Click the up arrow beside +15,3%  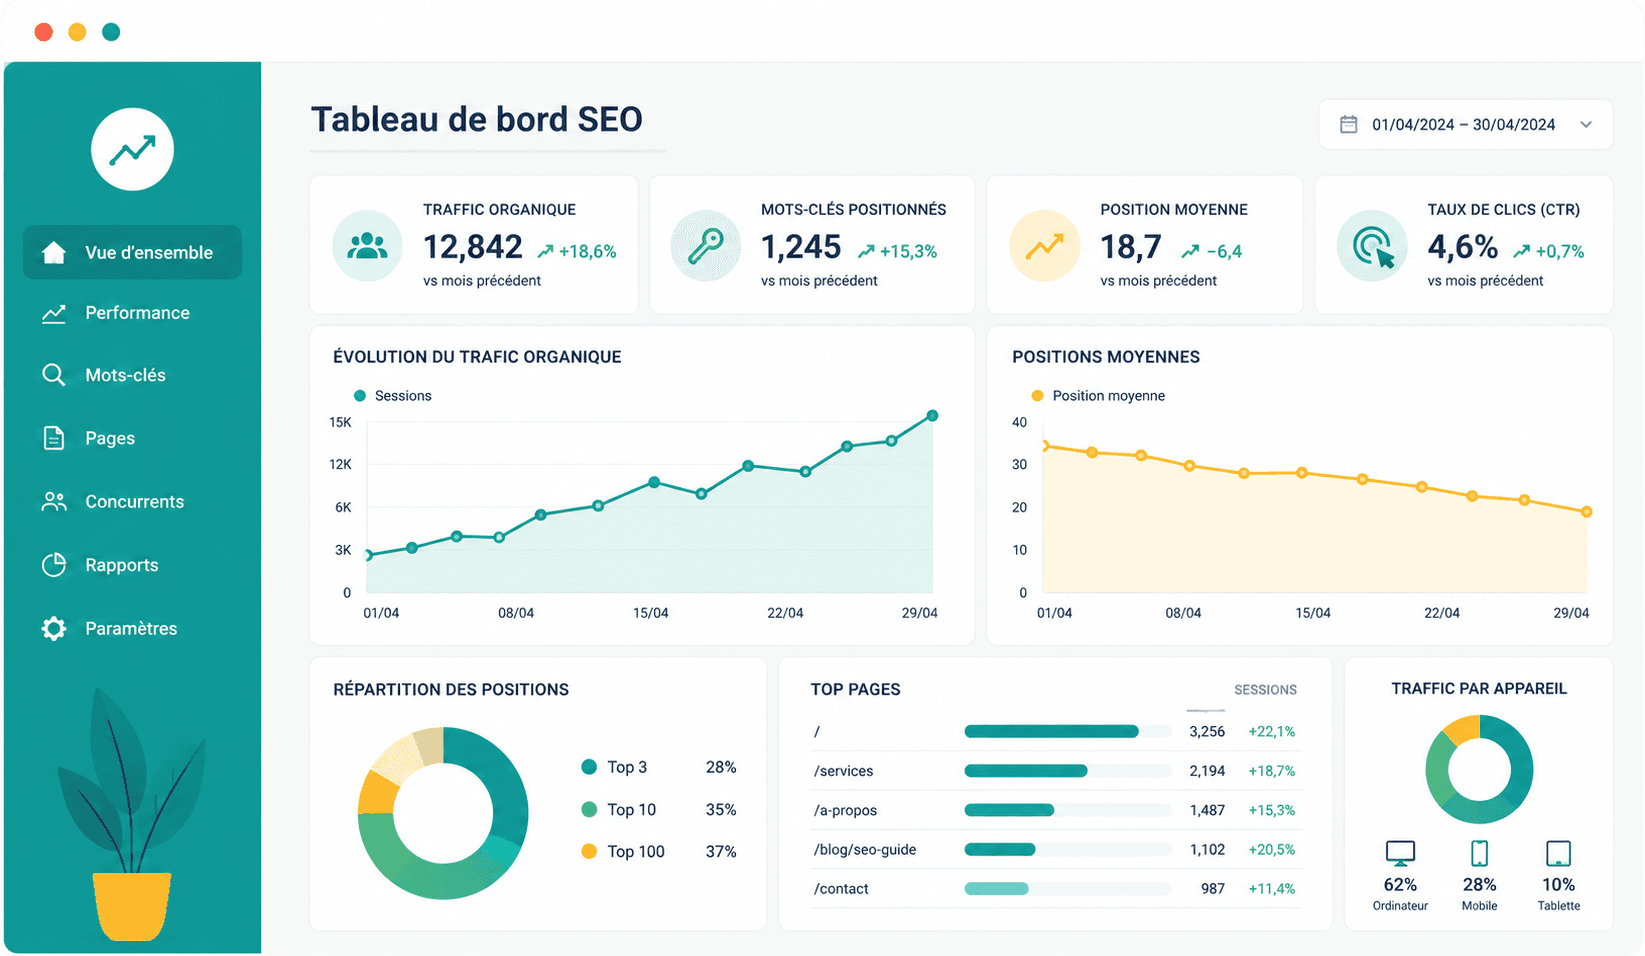click(x=866, y=251)
